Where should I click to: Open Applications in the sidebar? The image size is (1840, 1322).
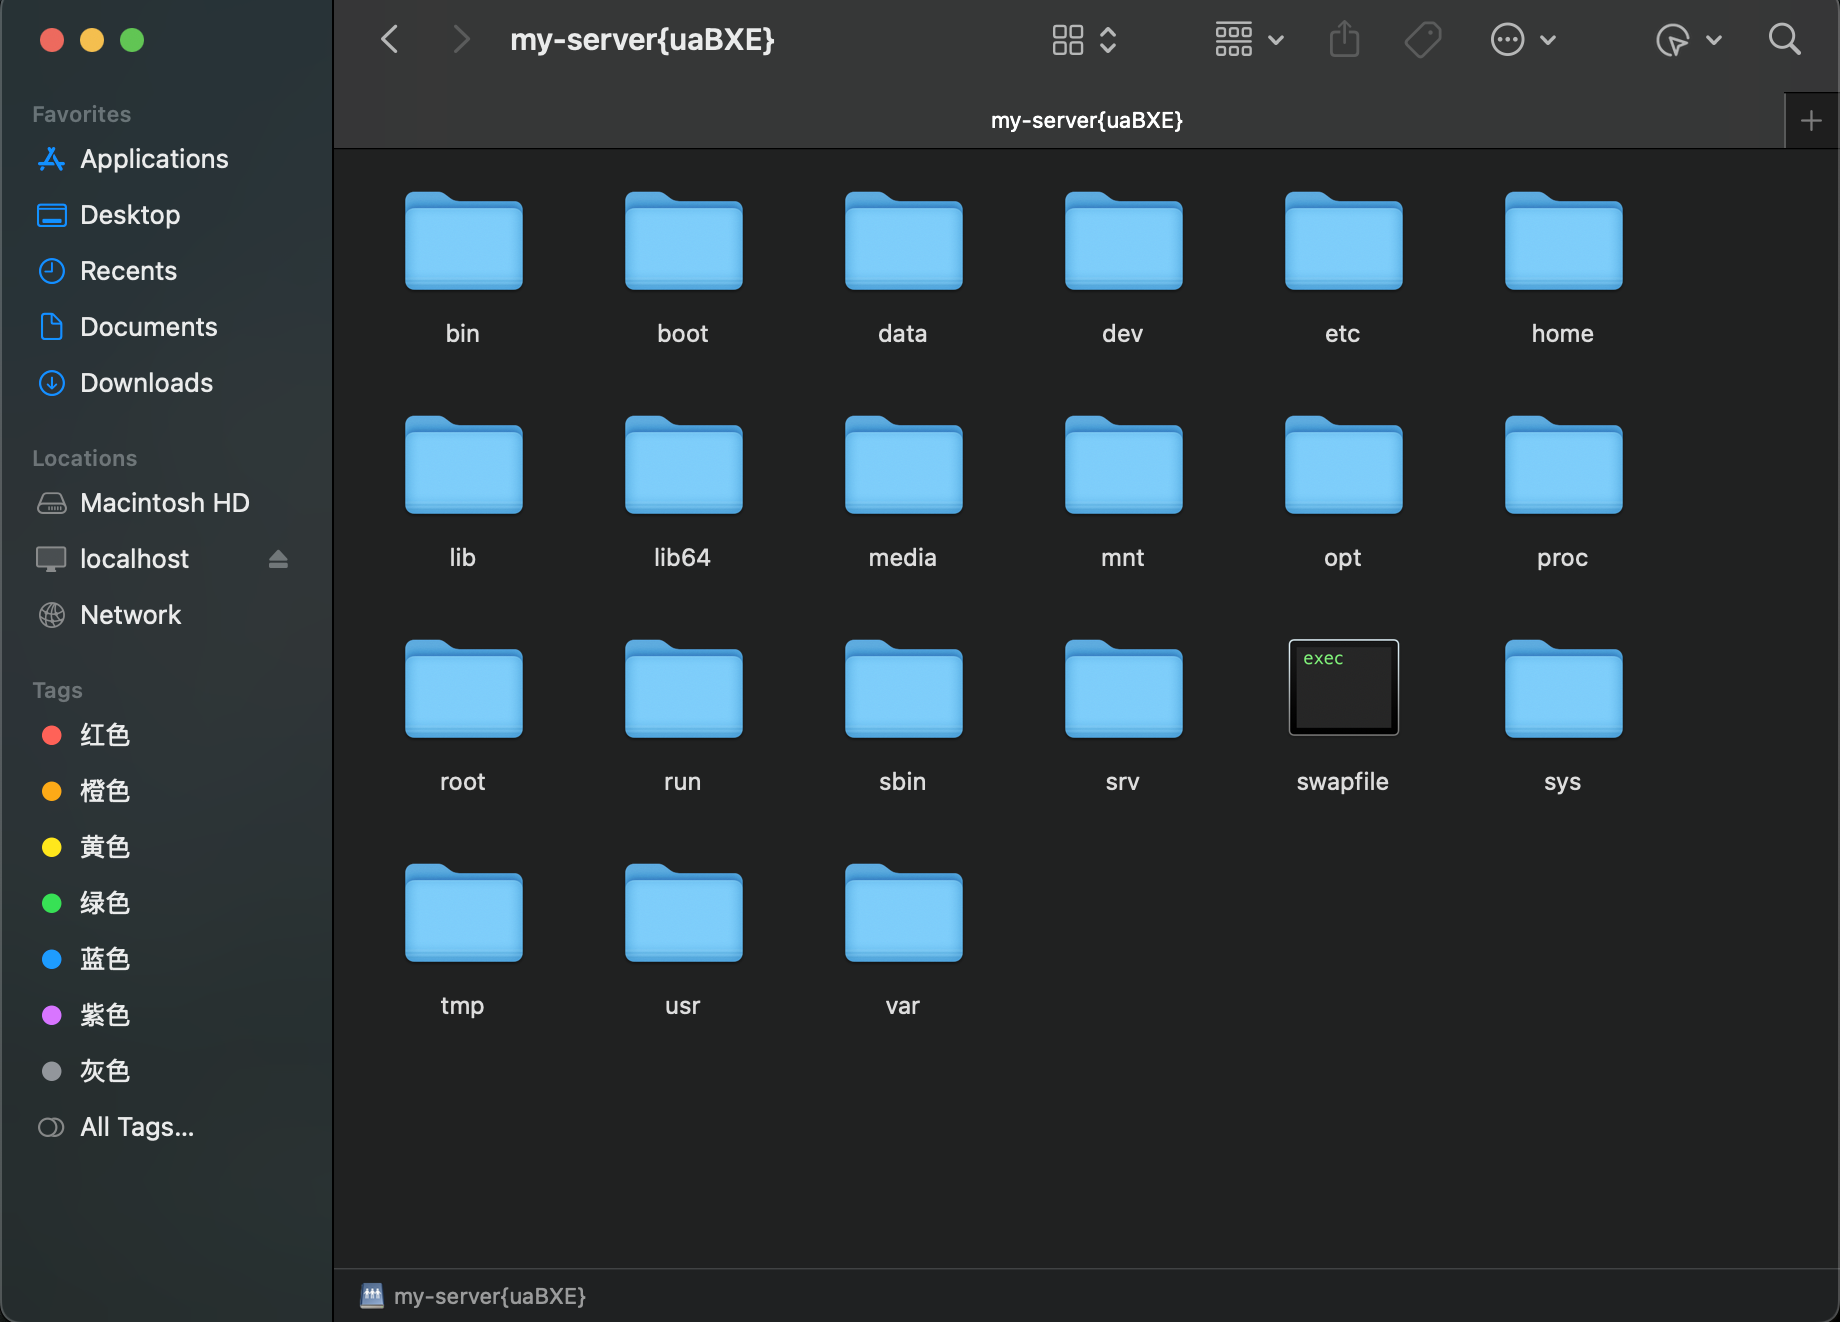pos(154,159)
